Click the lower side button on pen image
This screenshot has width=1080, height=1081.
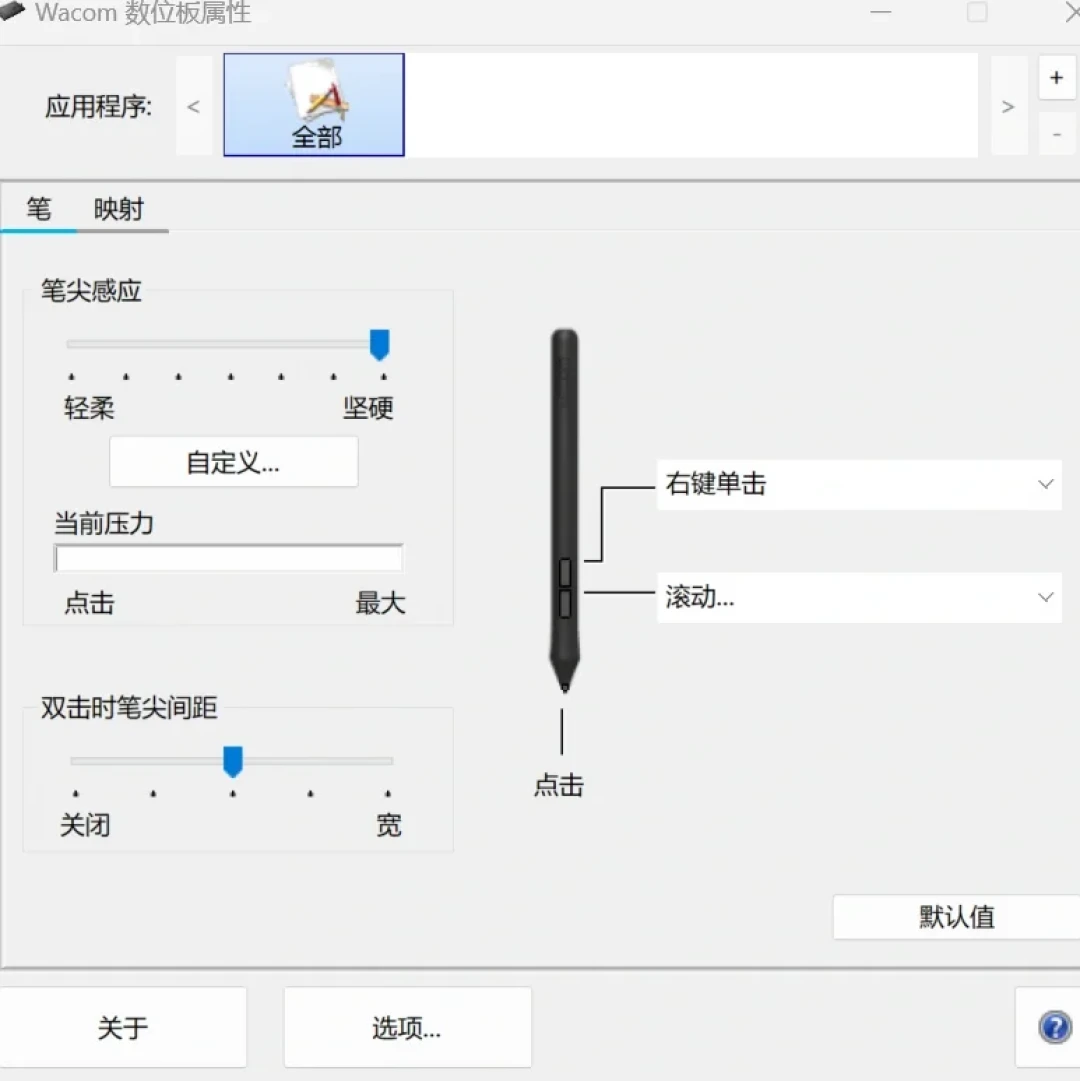click(565, 604)
